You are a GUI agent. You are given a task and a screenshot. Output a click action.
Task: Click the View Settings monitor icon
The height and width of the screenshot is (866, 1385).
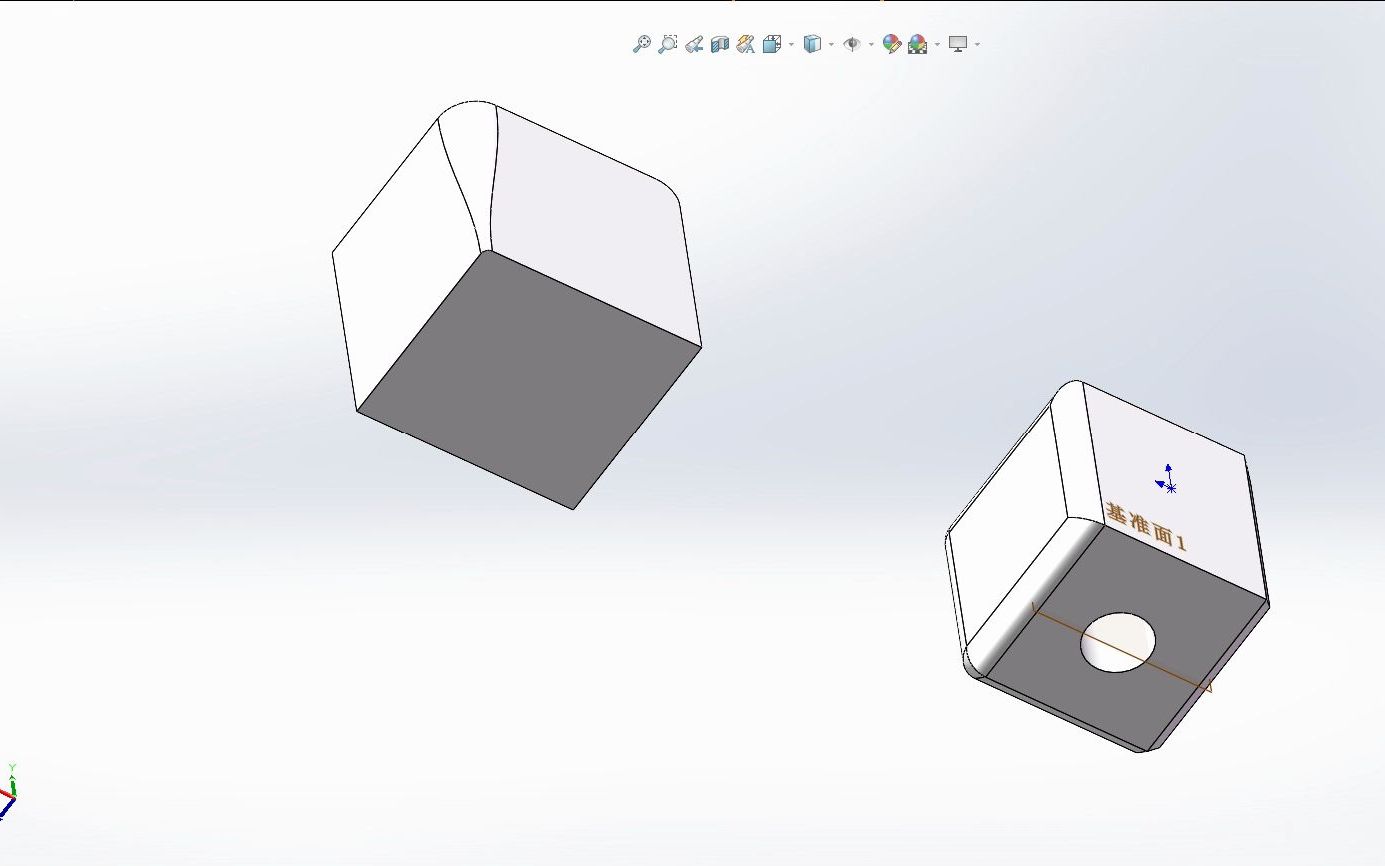click(x=958, y=44)
